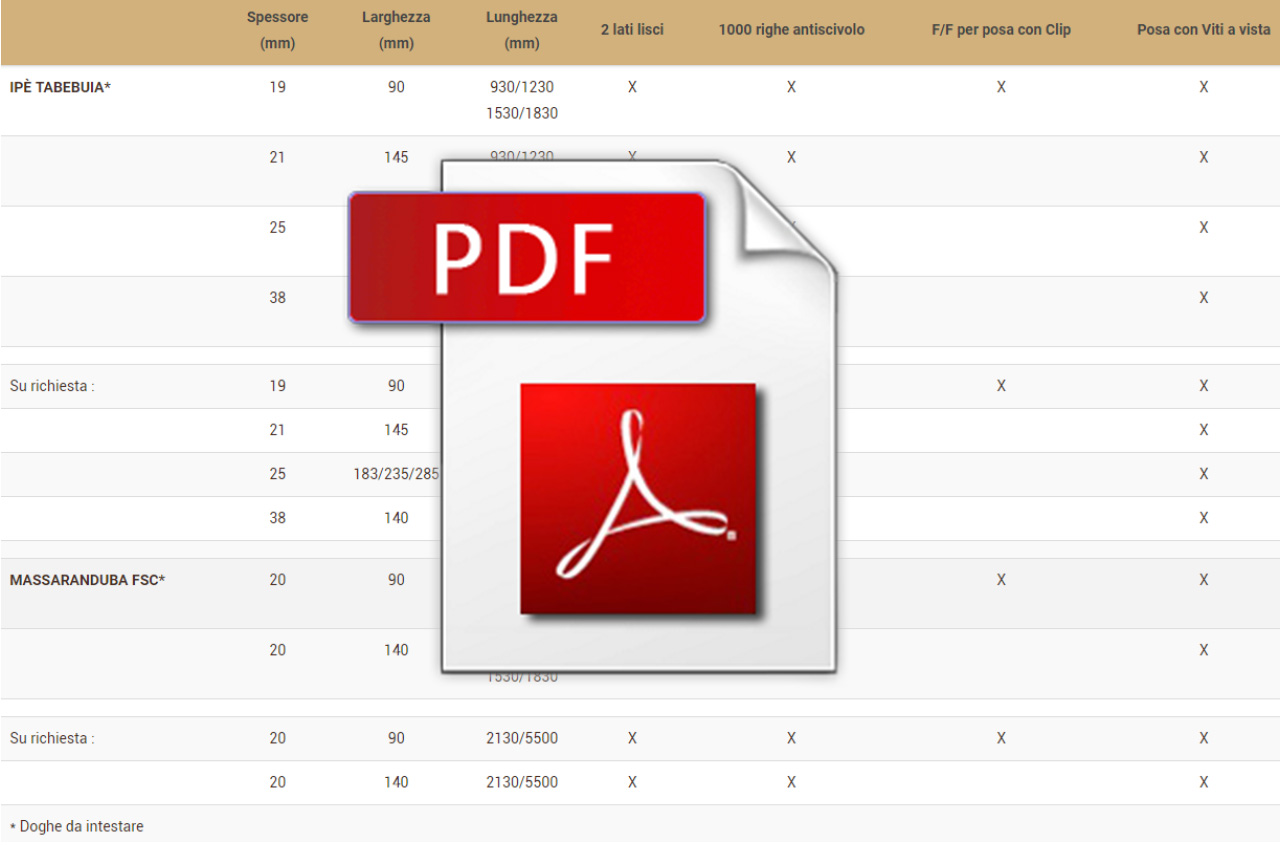Click the thickness 20 in MASSARANDUBA FSC* row

click(277, 580)
